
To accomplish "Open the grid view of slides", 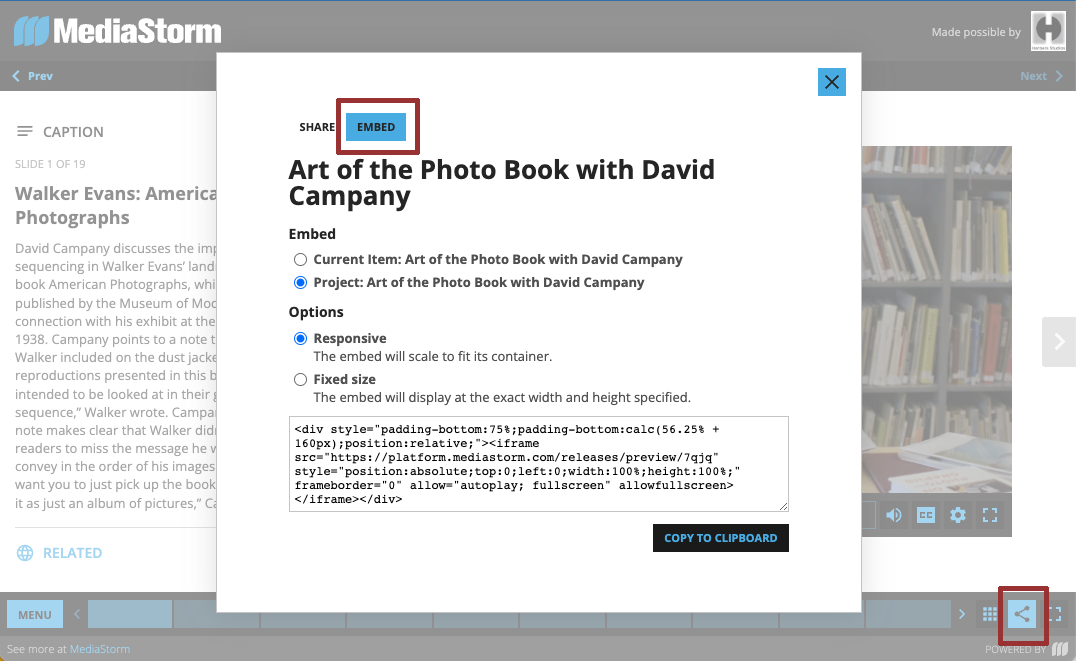I will (x=989, y=613).
